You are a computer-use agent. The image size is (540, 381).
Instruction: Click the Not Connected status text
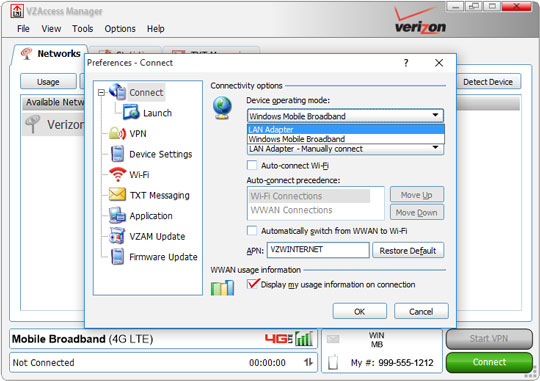coord(43,363)
